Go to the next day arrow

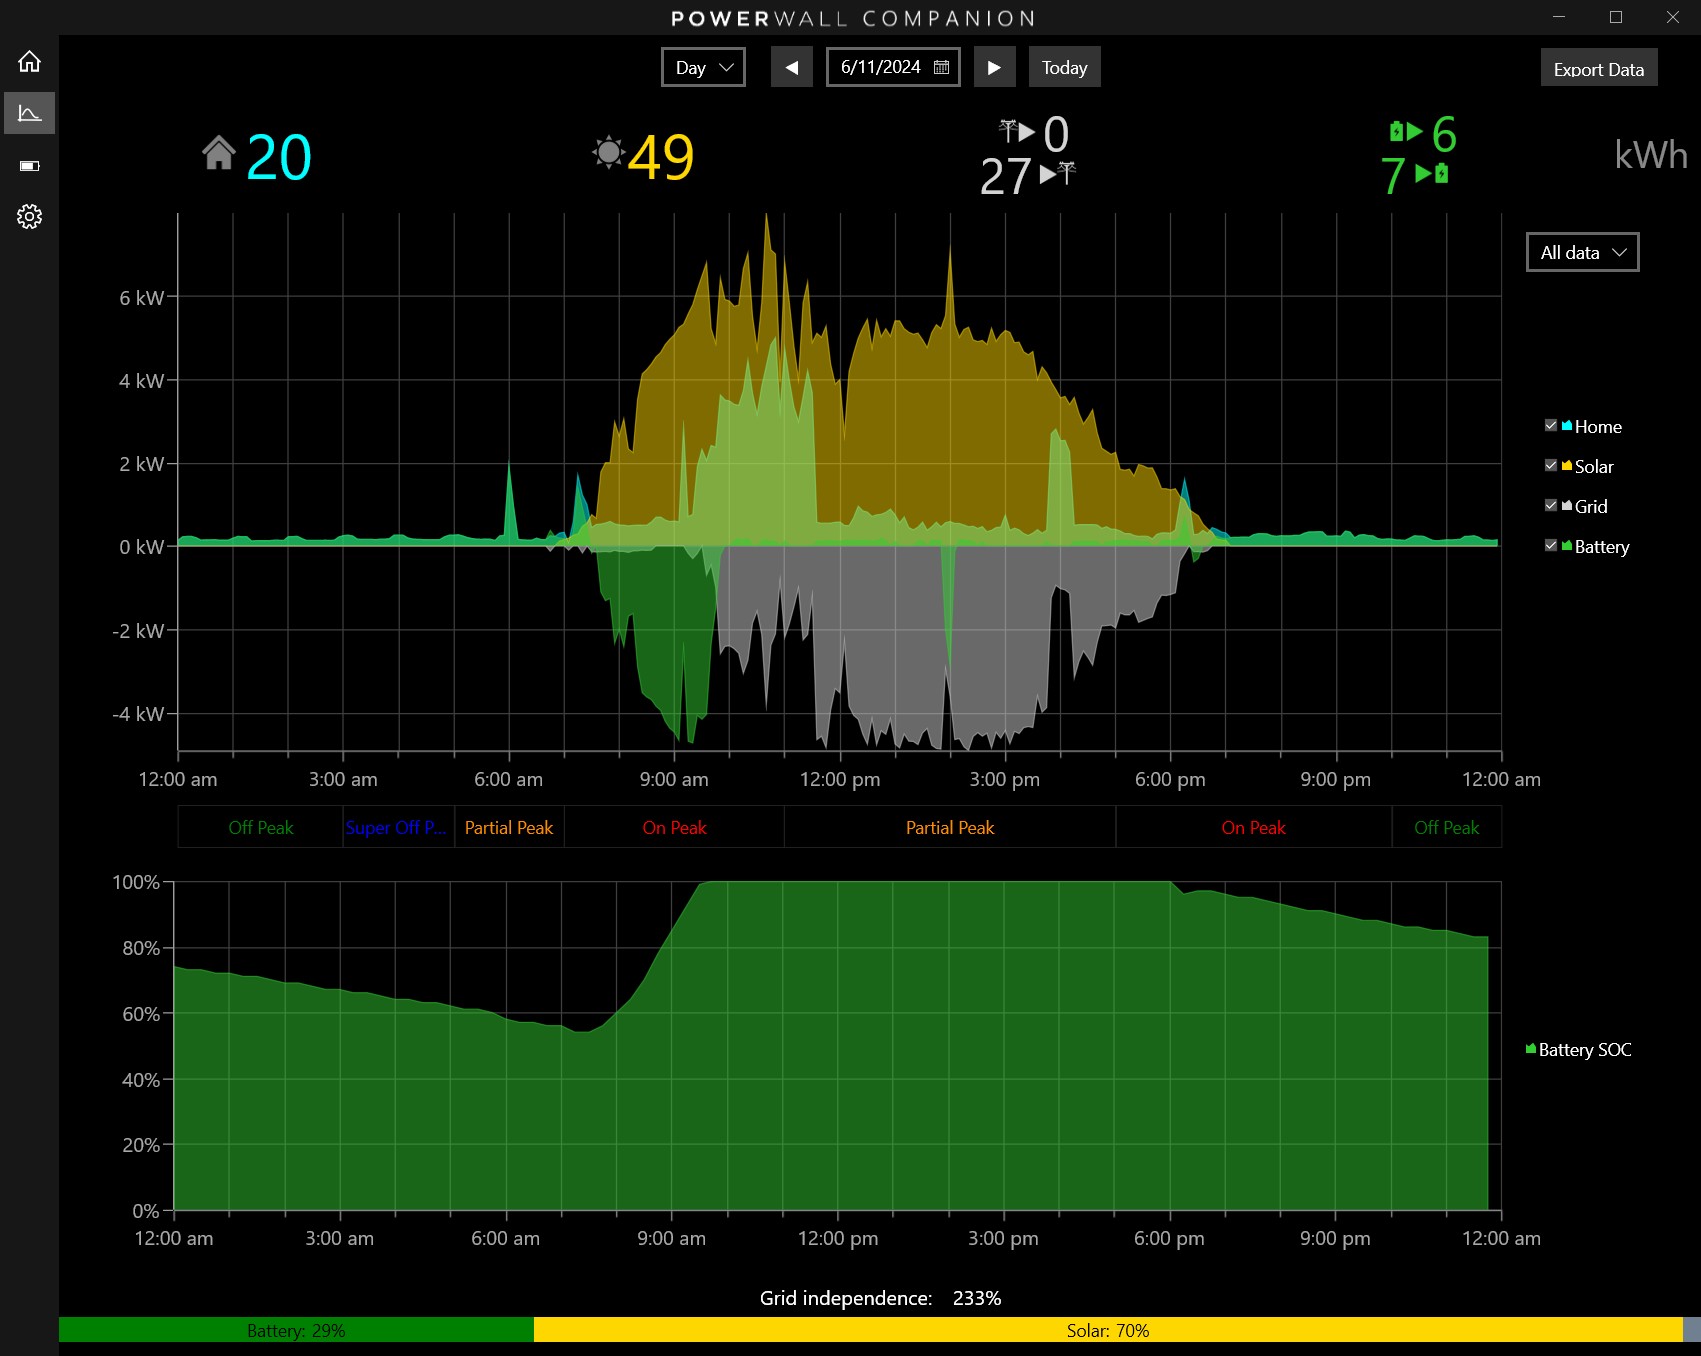point(994,68)
